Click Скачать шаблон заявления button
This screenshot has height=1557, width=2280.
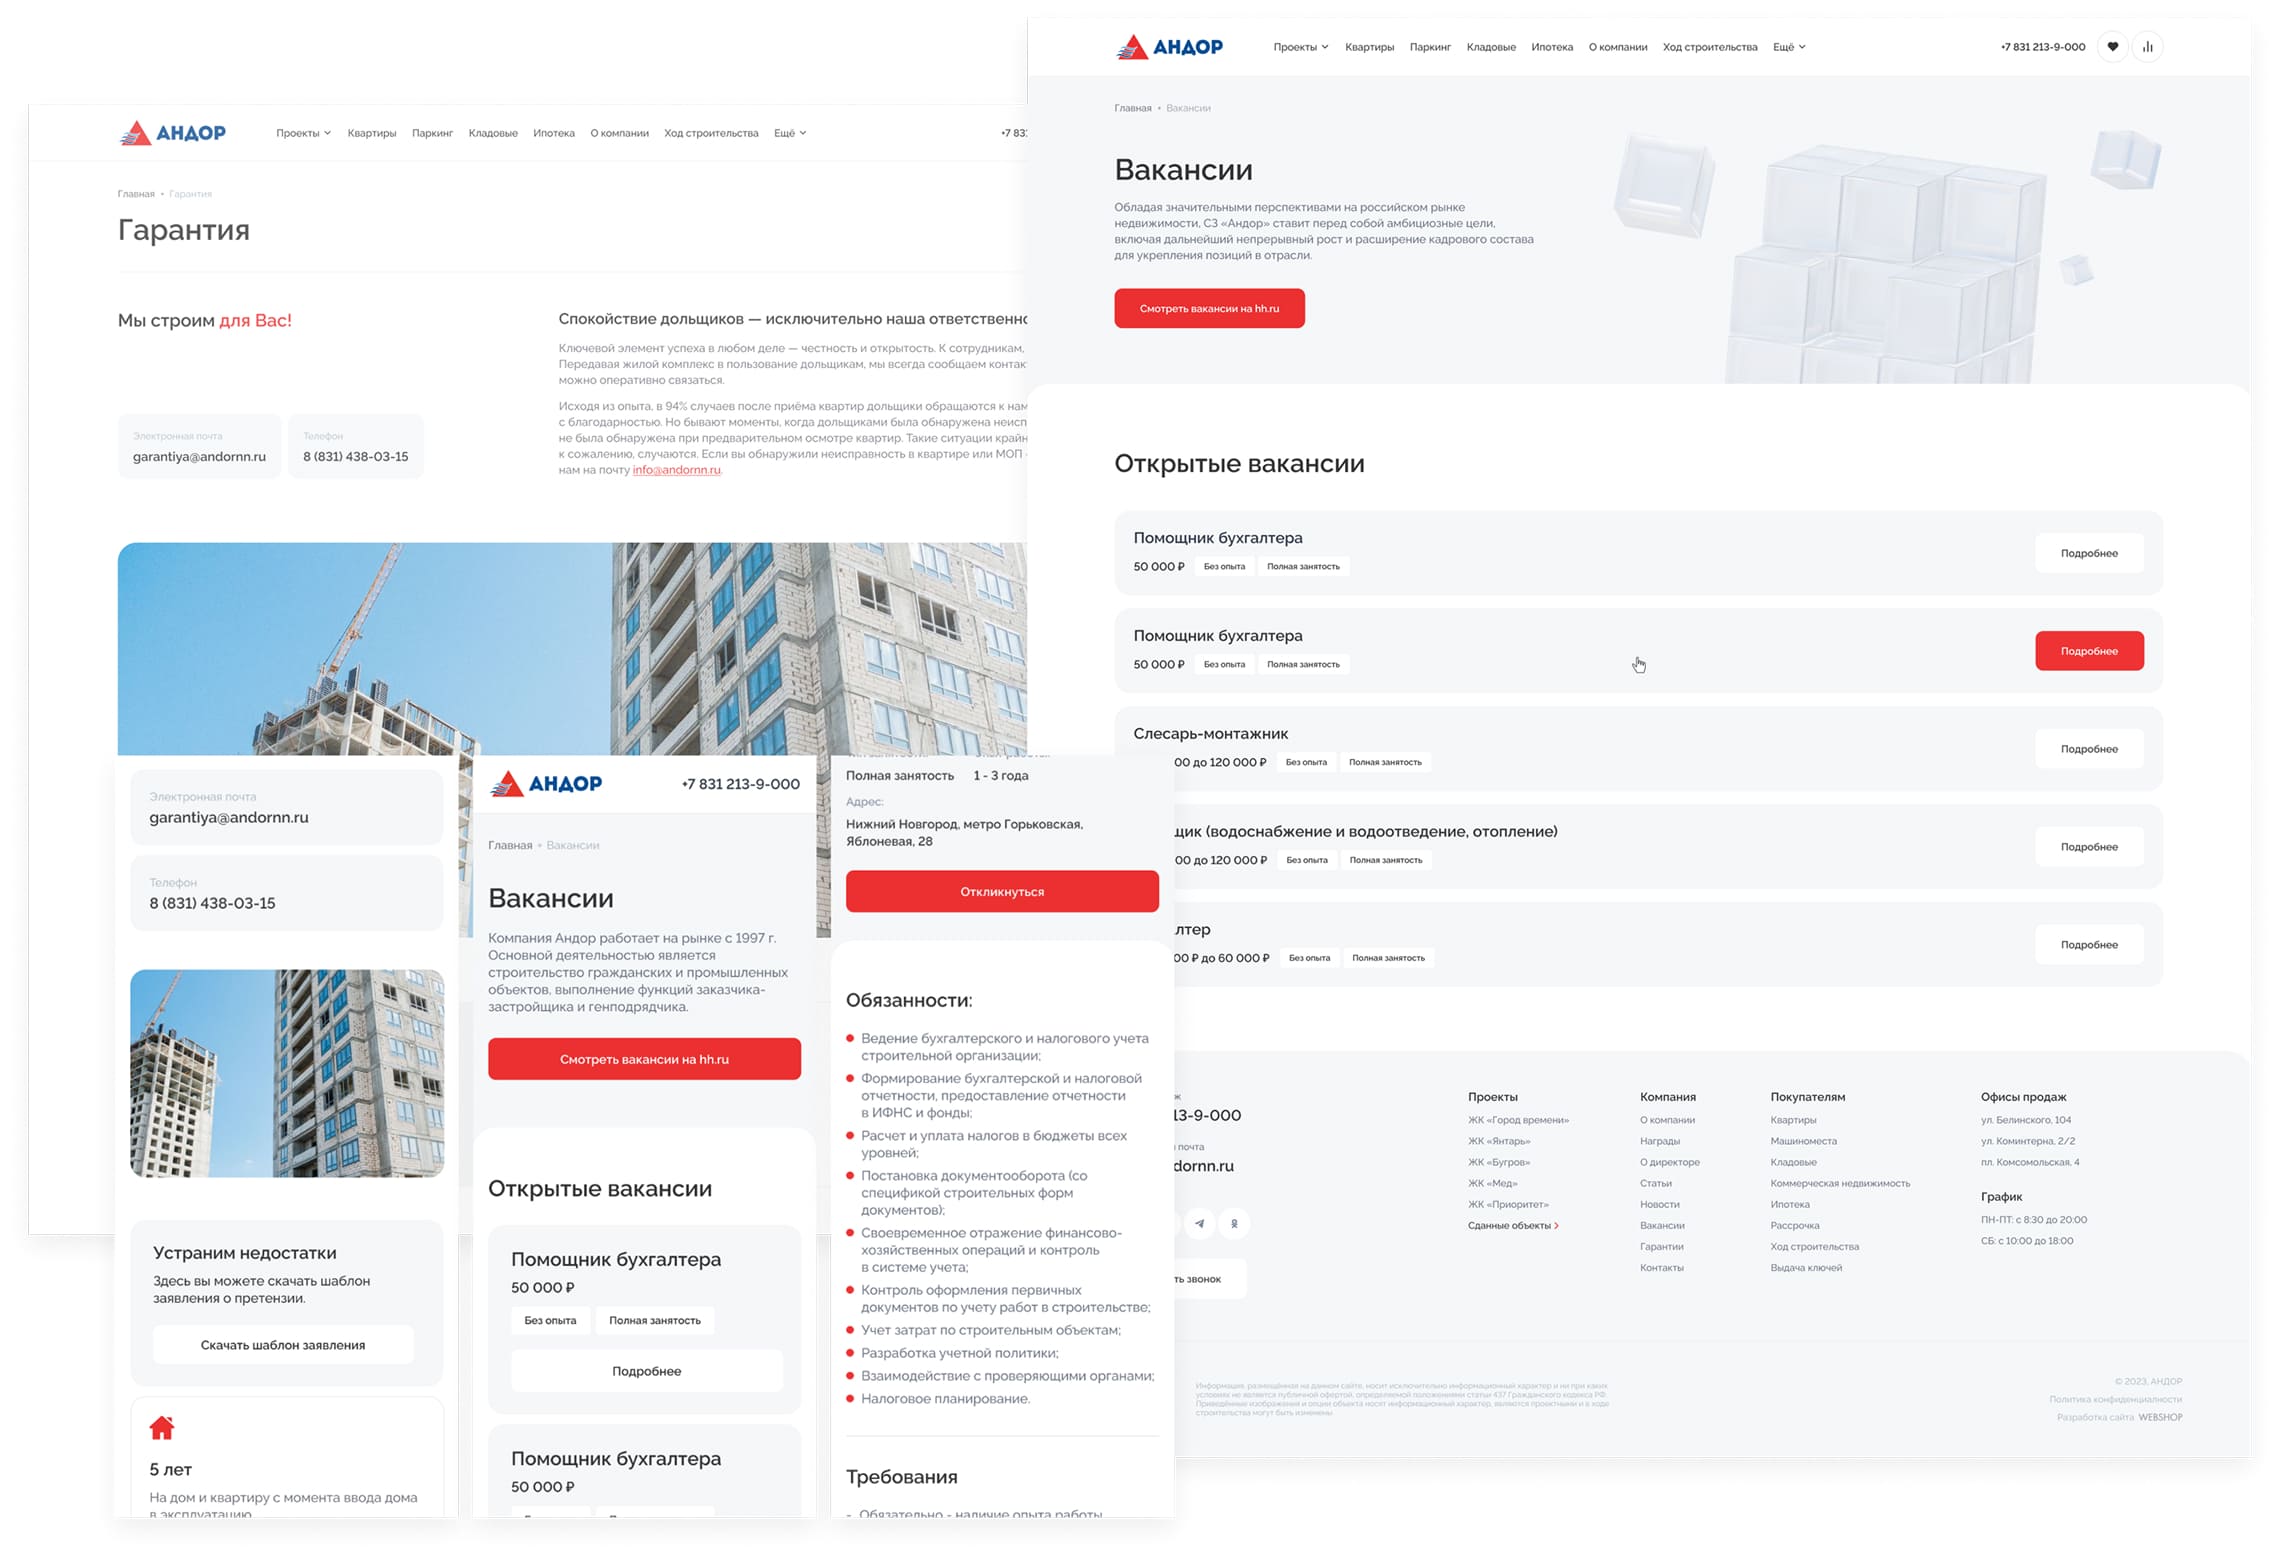pyautogui.click(x=283, y=1345)
